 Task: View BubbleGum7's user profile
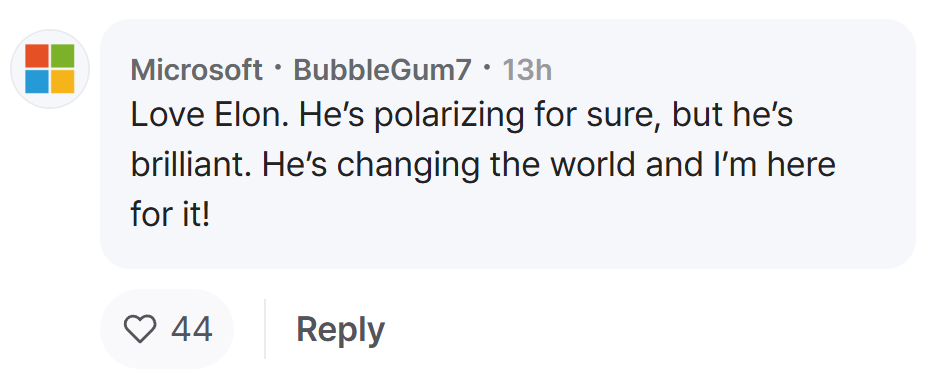pyautogui.click(x=382, y=71)
